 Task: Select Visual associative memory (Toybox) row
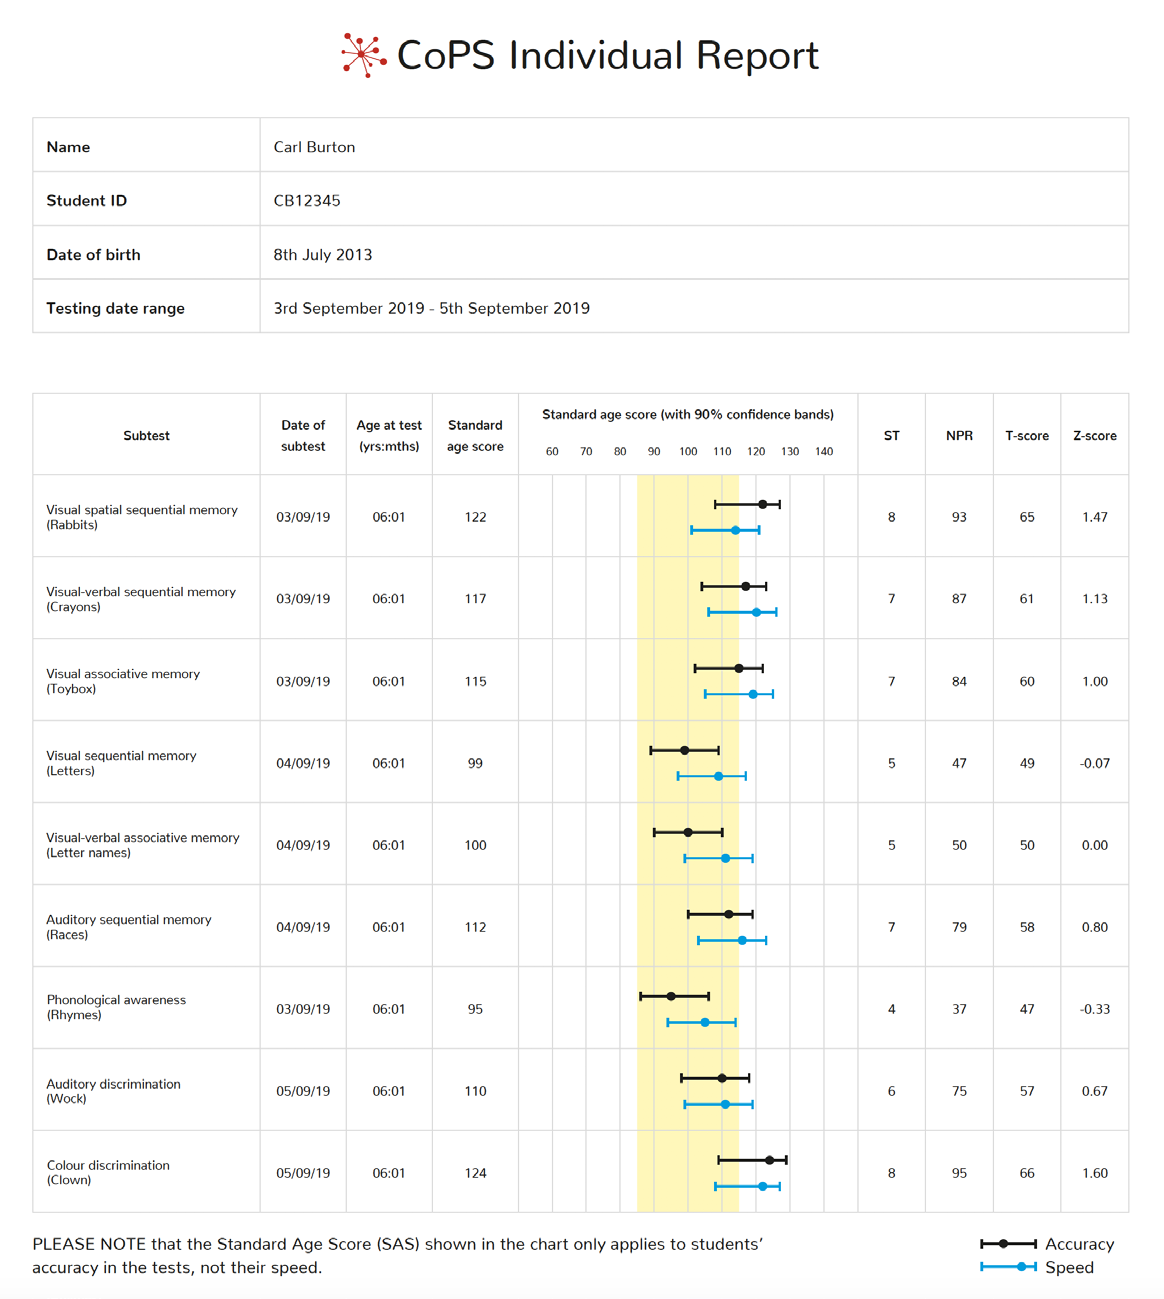581,680
